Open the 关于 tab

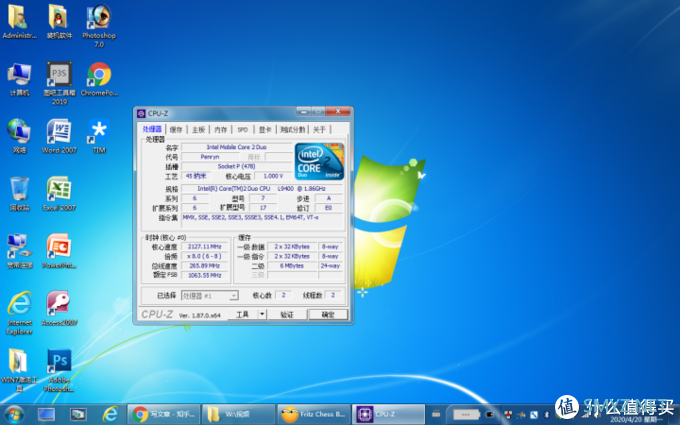[320, 130]
